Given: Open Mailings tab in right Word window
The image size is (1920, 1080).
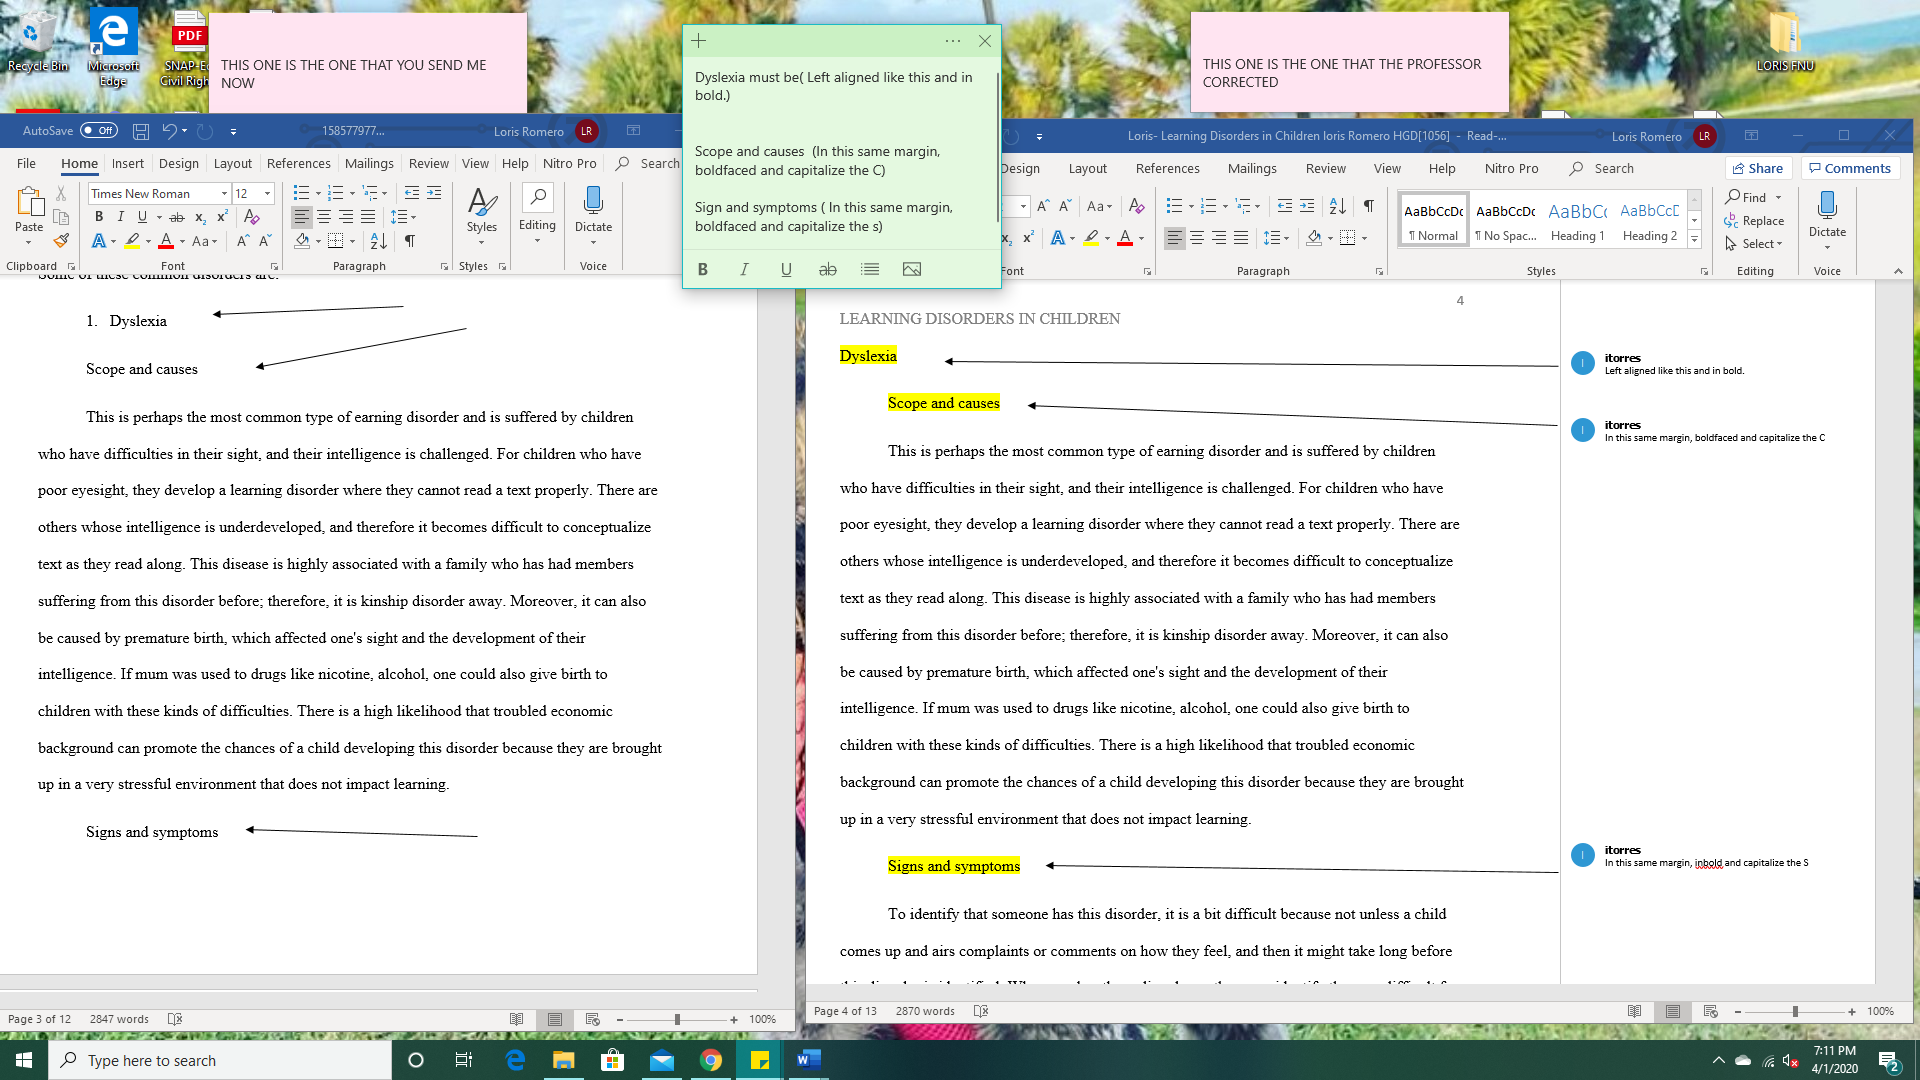Looking at the screenshot, I should point(1252,168).
